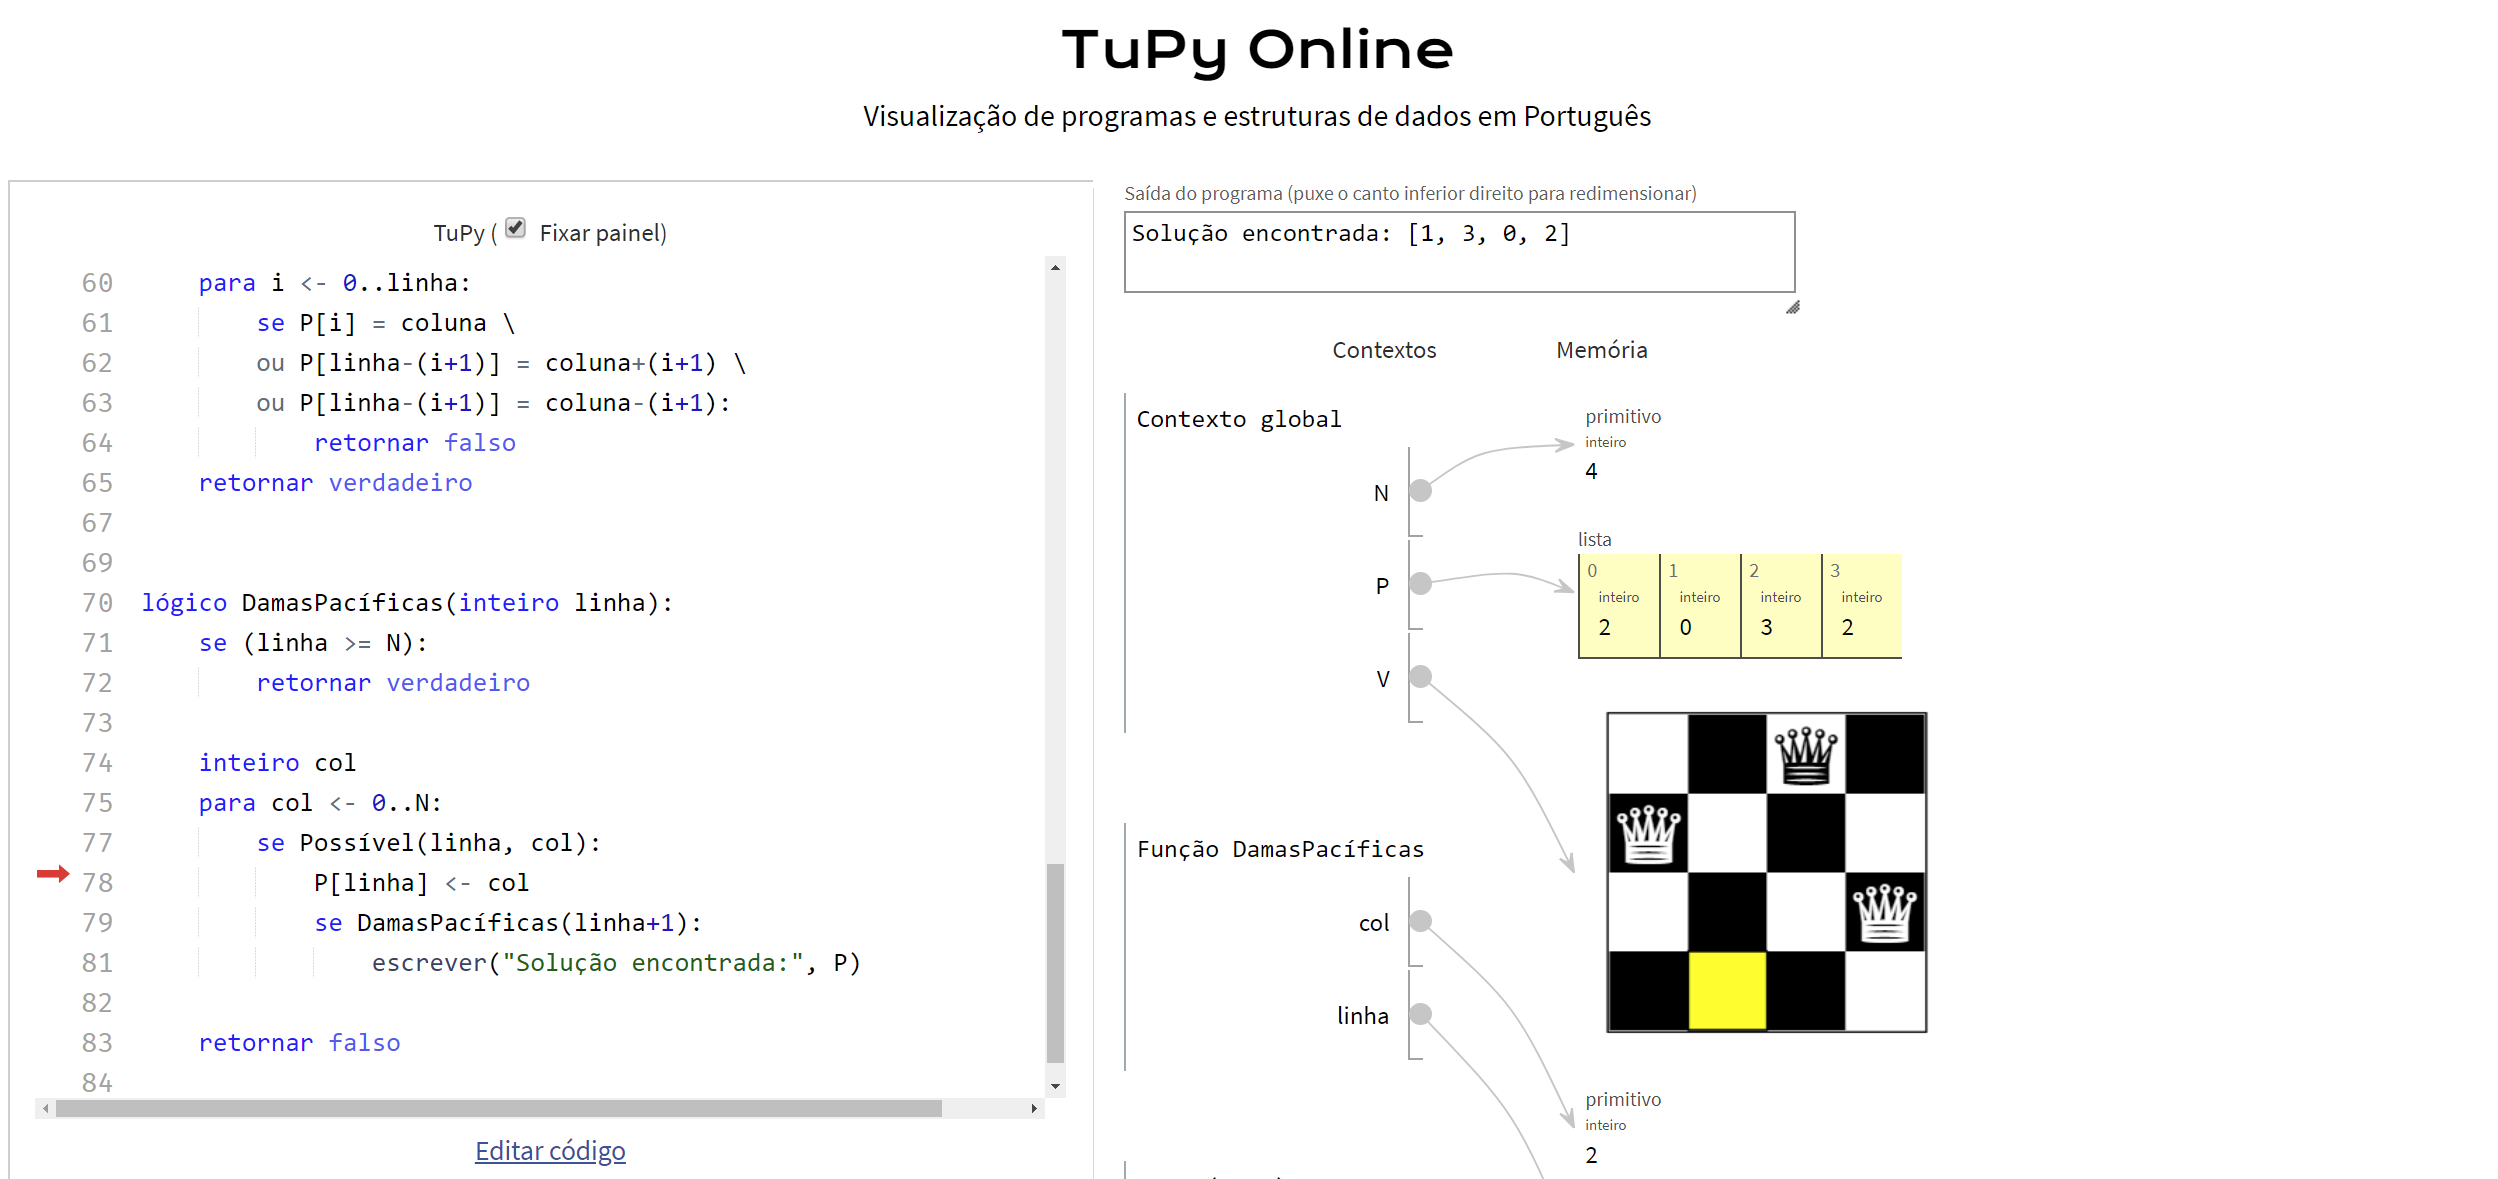Toggle the Fixar painel checkbox
The width and height of the screenshot is (2498, 1179).
[515, 228]
